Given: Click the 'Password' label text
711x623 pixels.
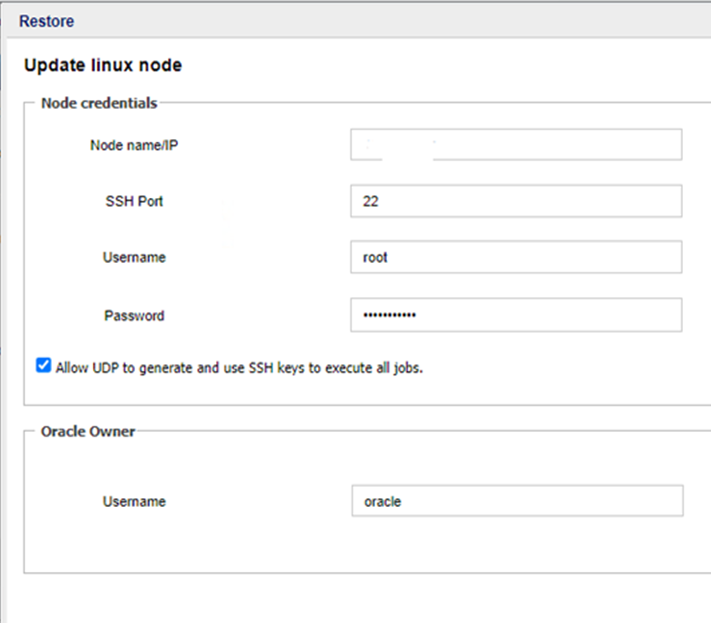Looking at the screenshot, I should point(134,315).
